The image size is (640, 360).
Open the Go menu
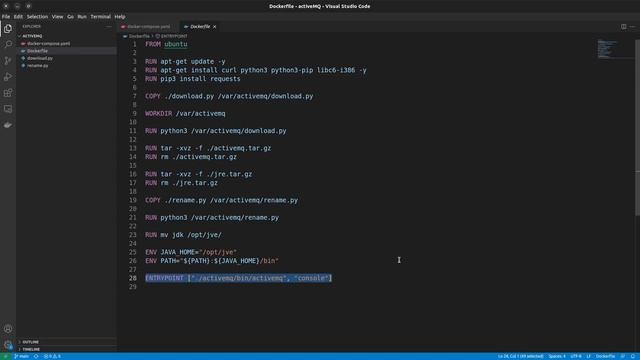tap(70, 17)
